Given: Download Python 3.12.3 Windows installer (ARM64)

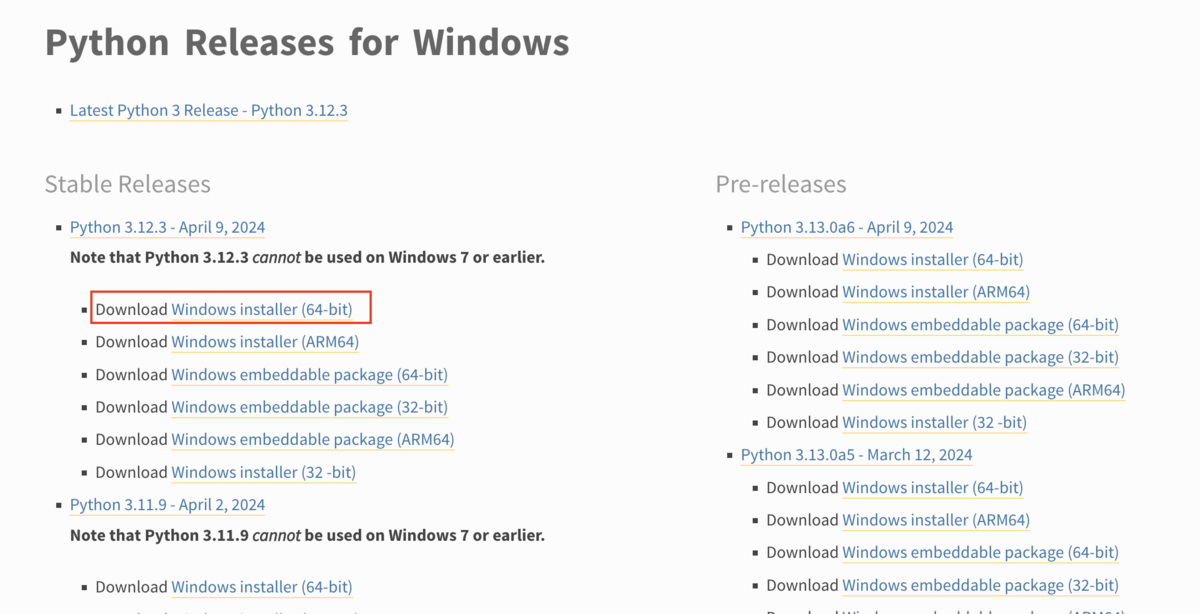Looking at the screenshot, I should tap(265, 342).
